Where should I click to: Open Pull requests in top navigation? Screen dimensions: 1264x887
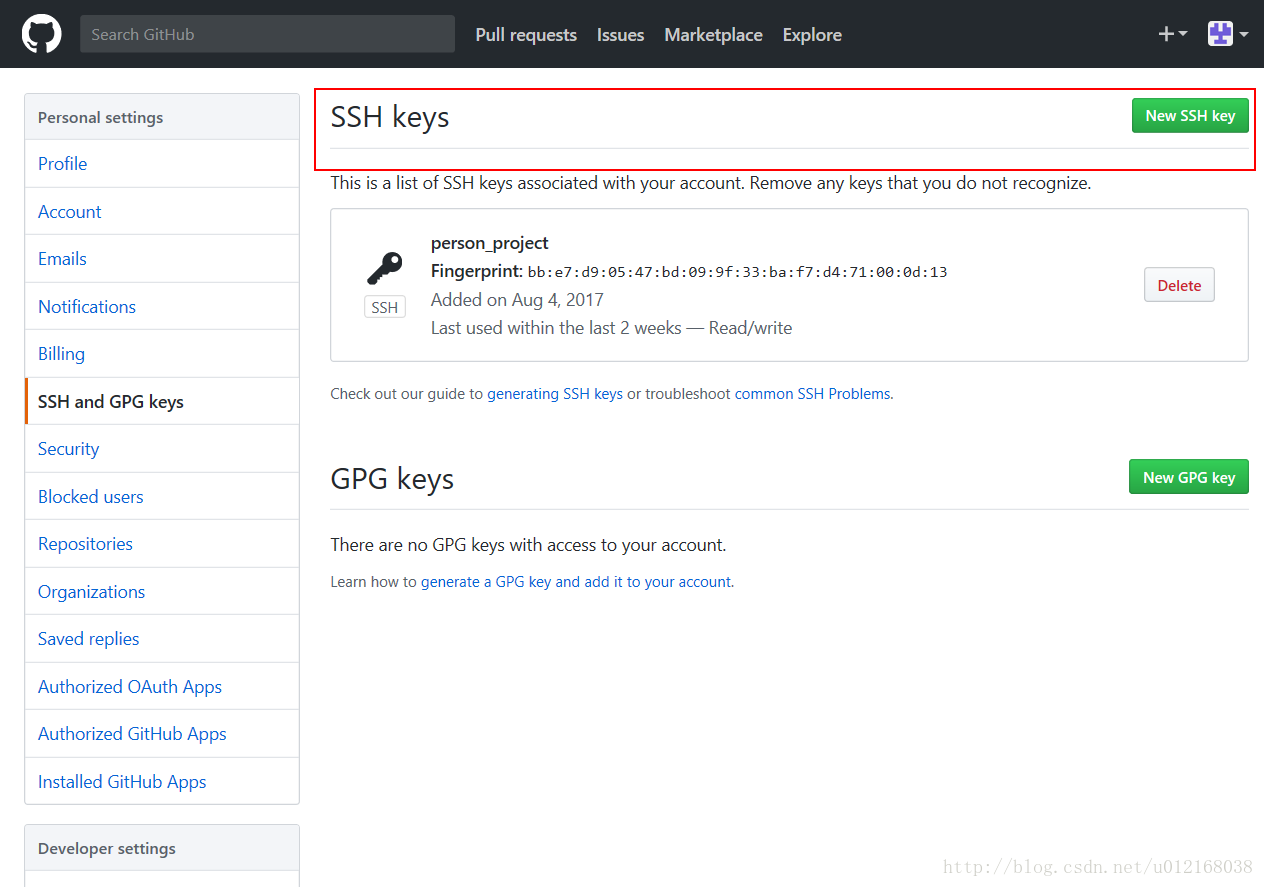[x=526, y=35]
